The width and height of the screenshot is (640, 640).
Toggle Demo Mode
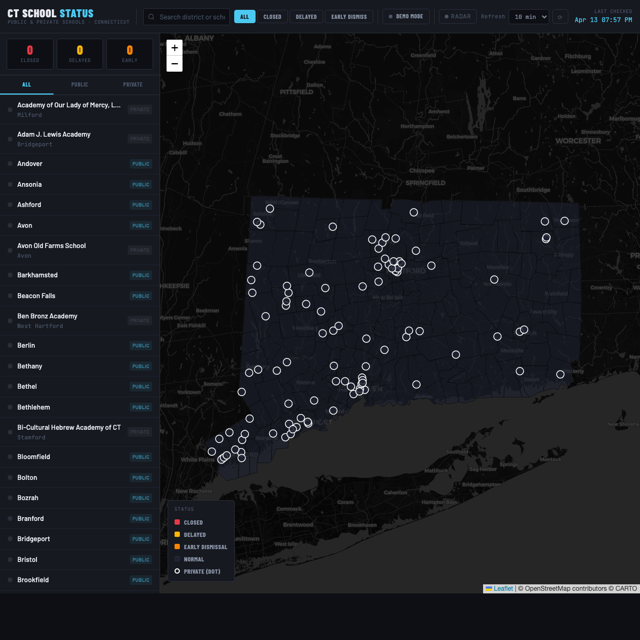406,17
